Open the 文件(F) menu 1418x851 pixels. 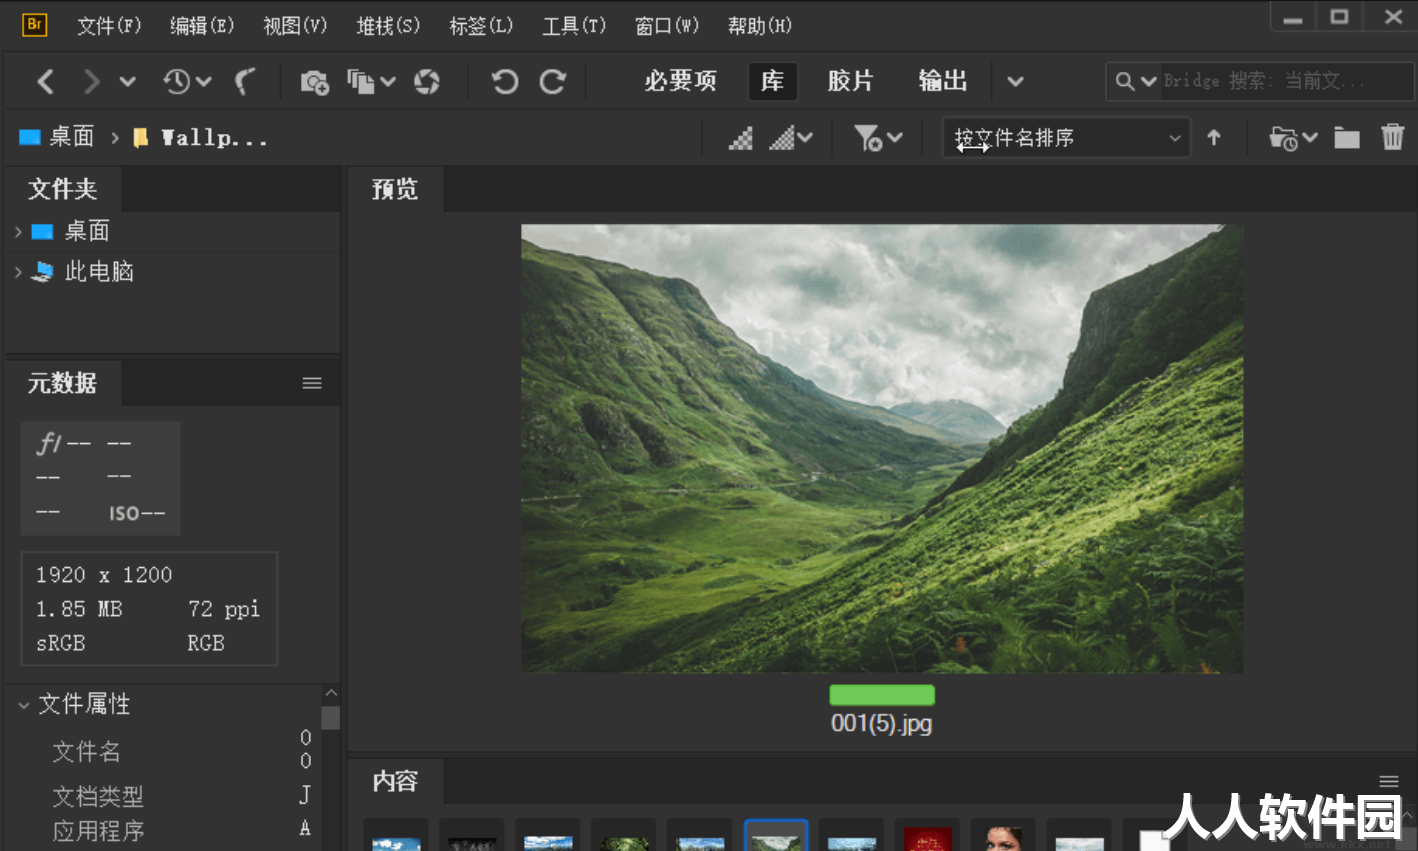coord(109,26)
